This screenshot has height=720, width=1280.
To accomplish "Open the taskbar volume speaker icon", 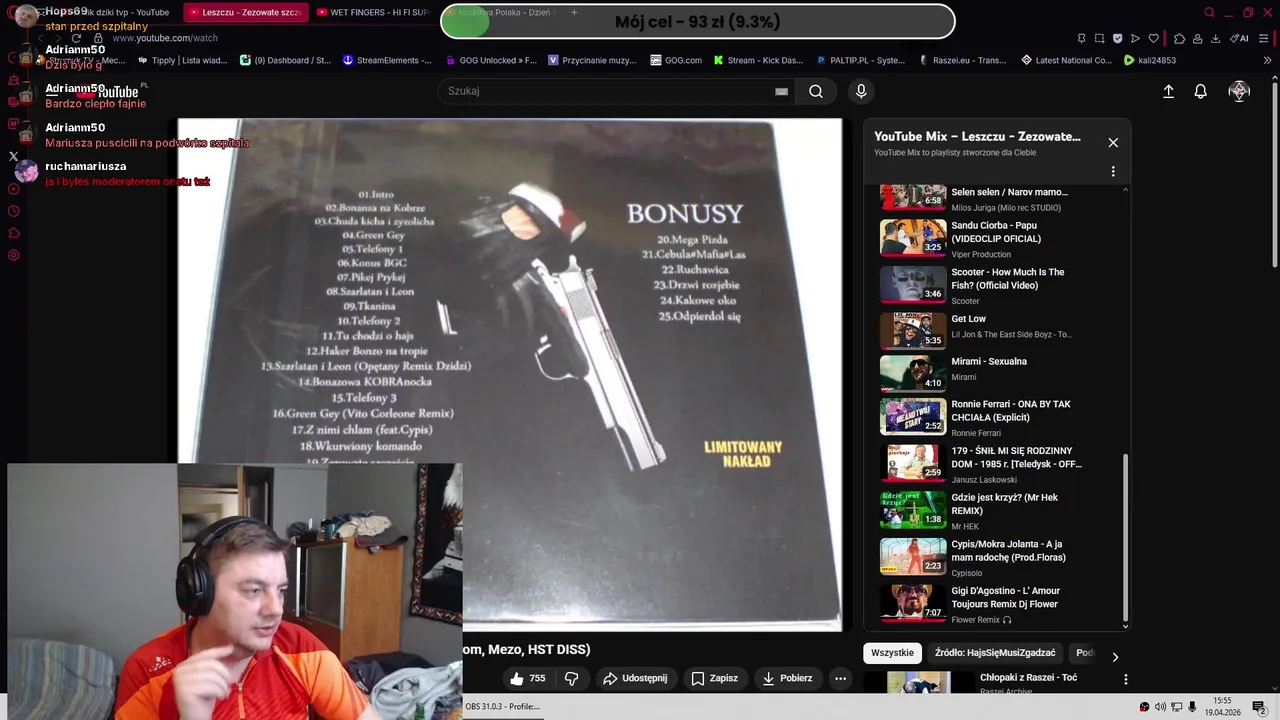I will tap(1160, 707).
